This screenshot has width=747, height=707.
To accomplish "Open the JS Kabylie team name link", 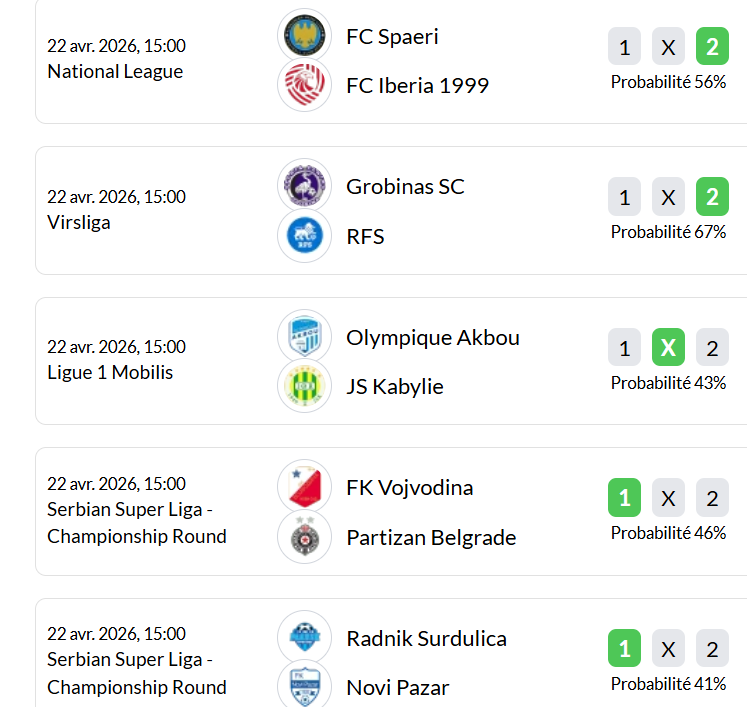I will pos(394,387).
